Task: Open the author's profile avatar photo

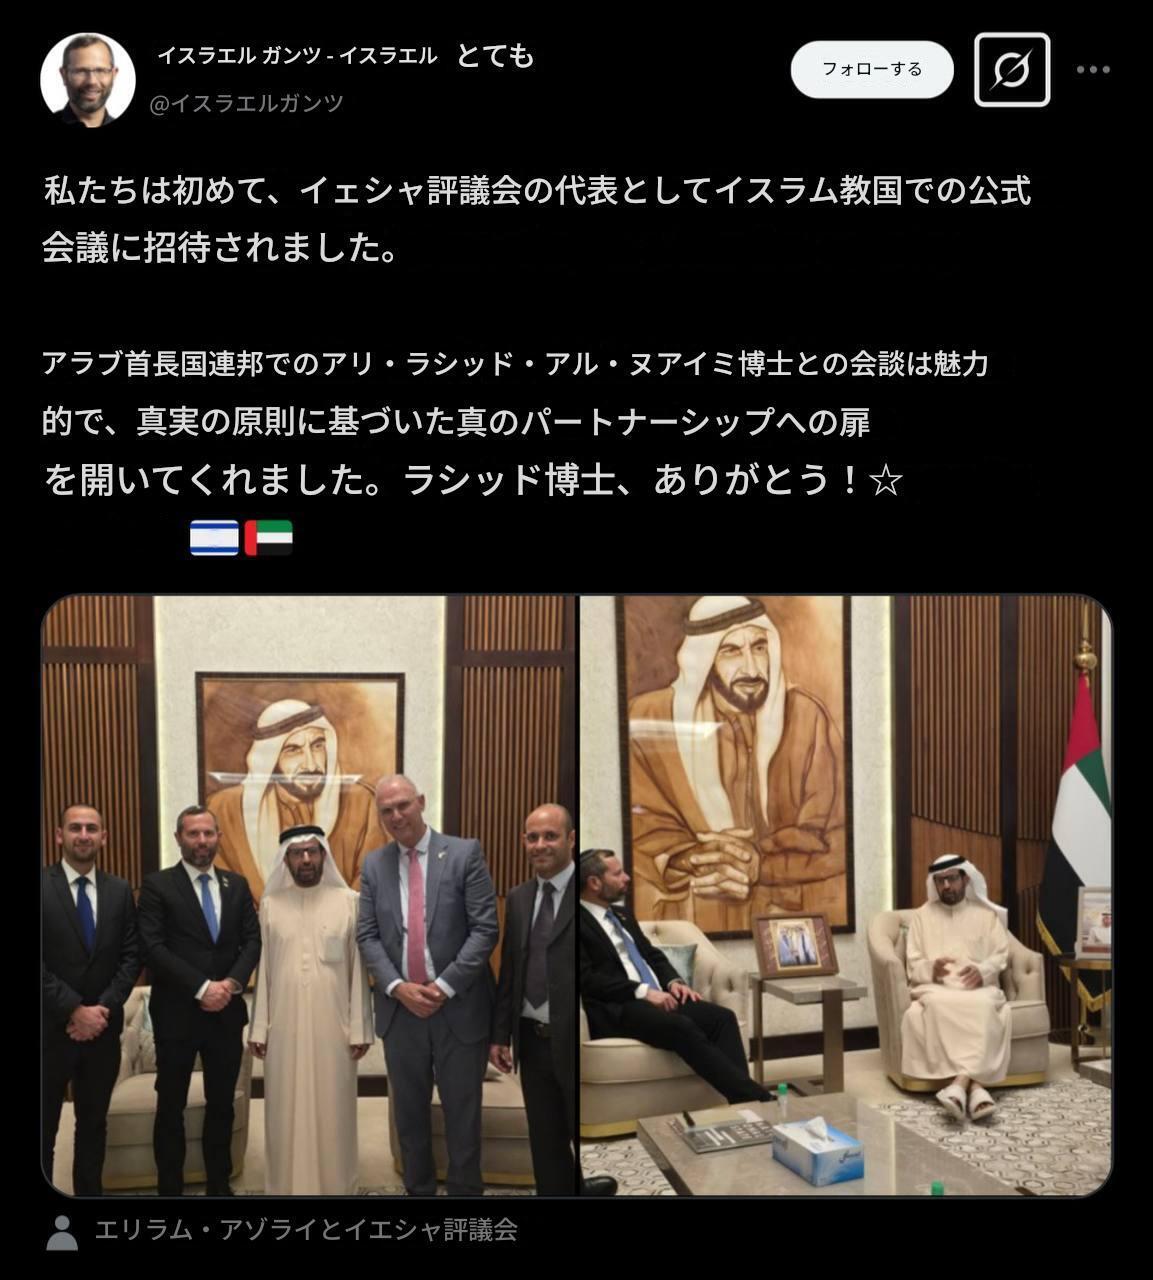Action: pos(88,79)
